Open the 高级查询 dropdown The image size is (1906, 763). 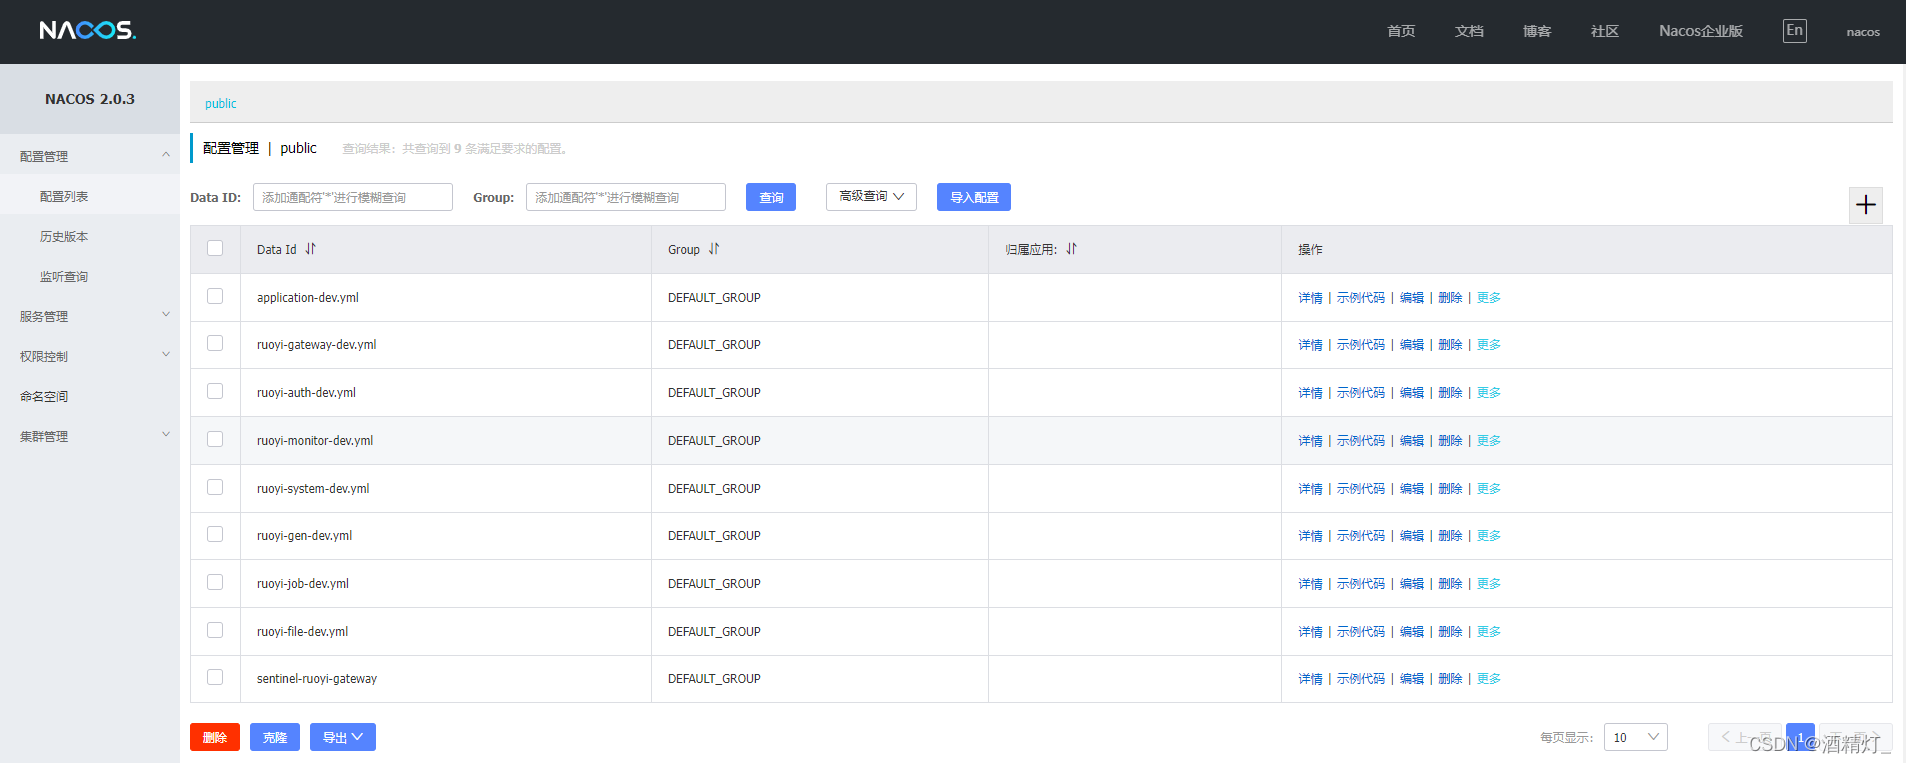(x=871, y=197)
